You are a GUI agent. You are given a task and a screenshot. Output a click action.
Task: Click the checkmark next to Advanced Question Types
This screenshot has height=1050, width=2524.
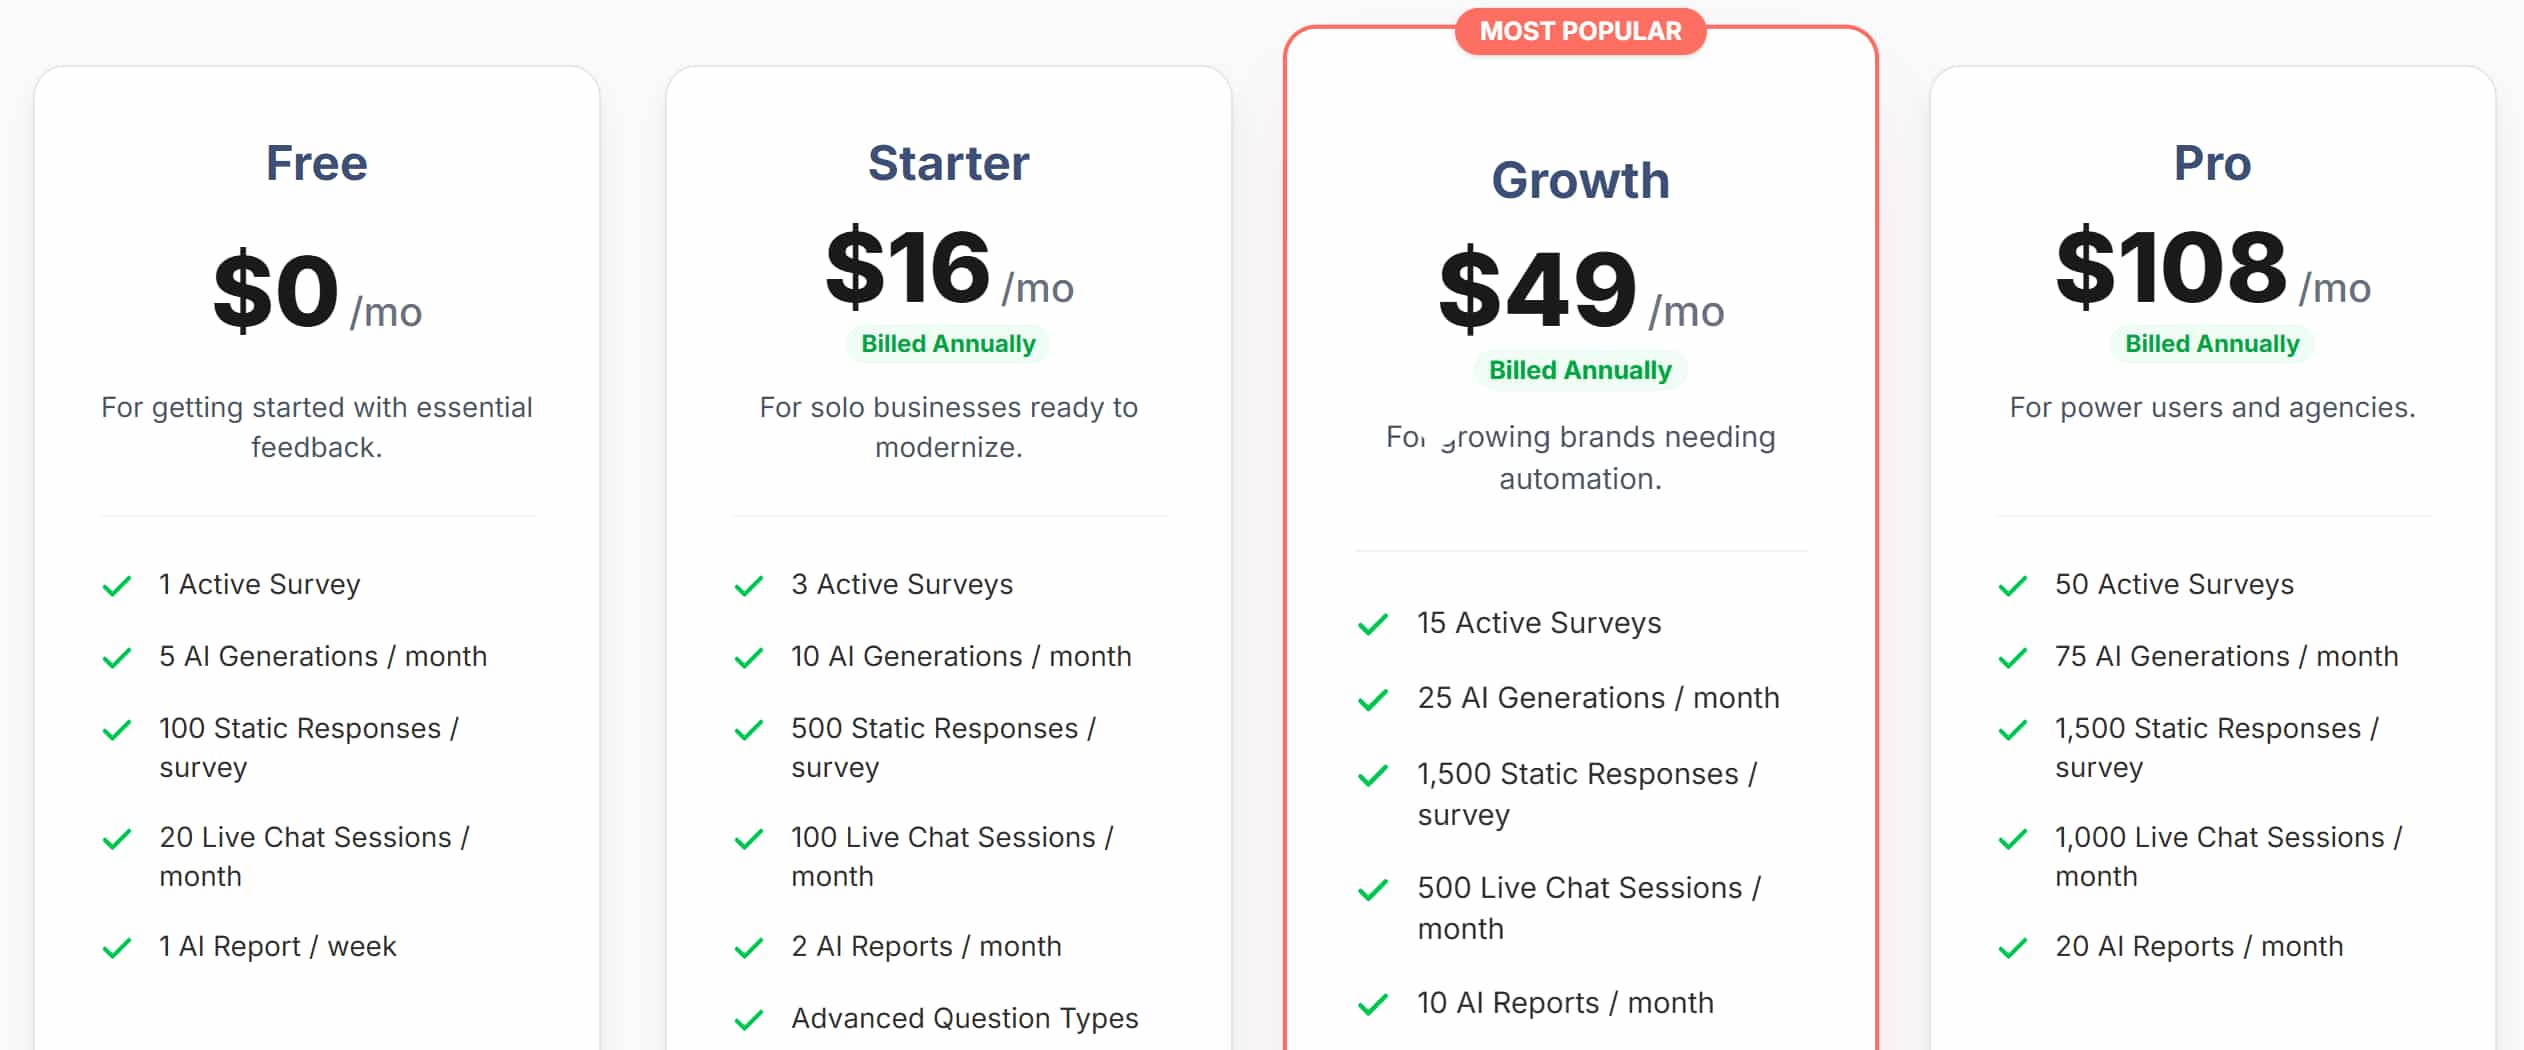[749, 1020]
